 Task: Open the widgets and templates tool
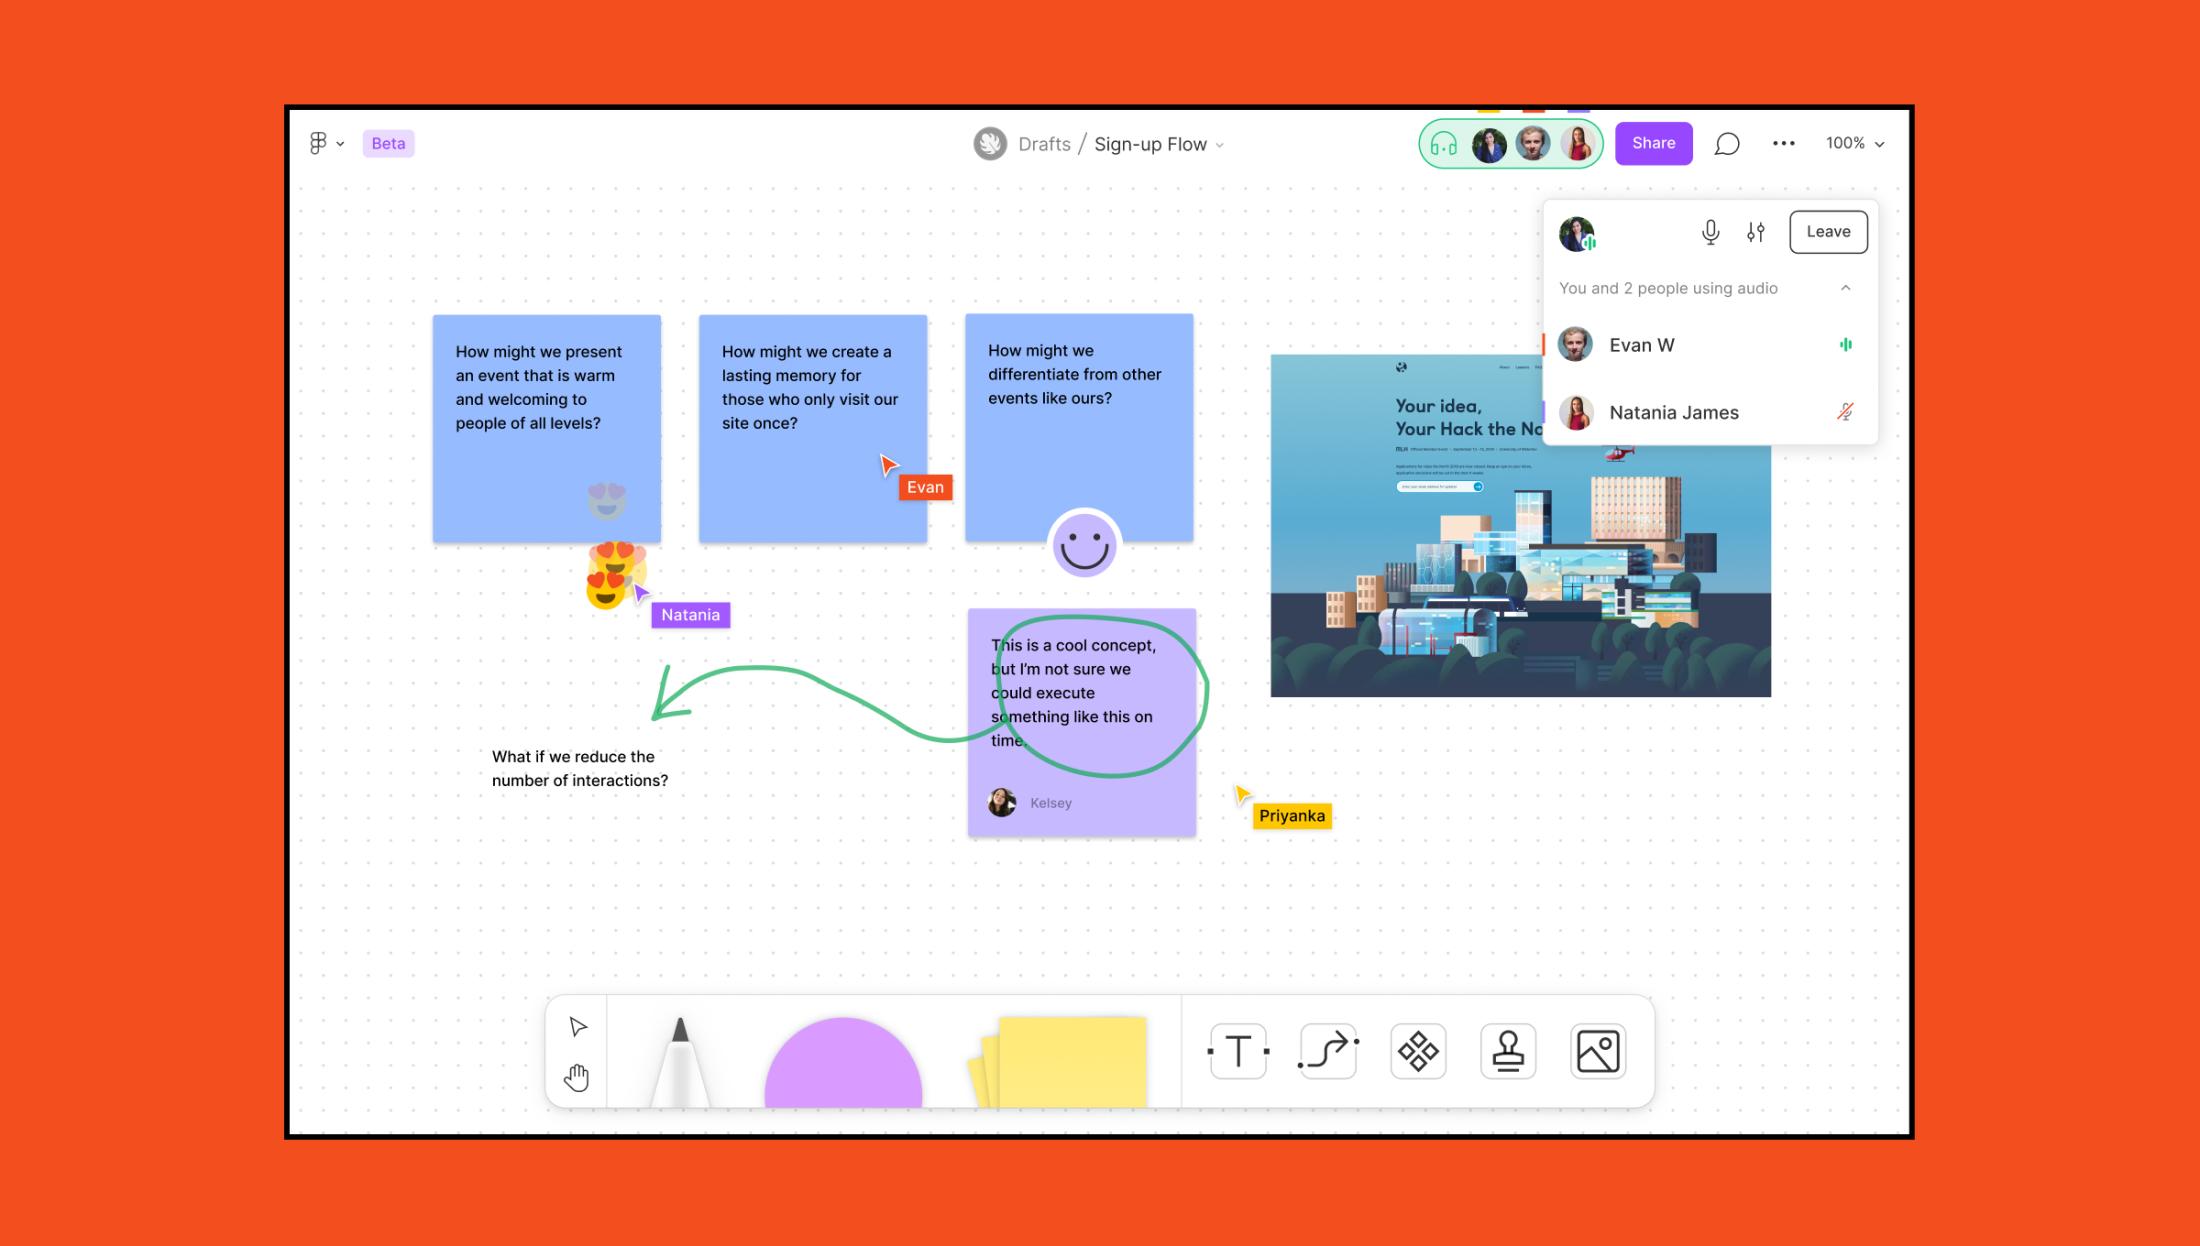[x=1418, y=1051]
